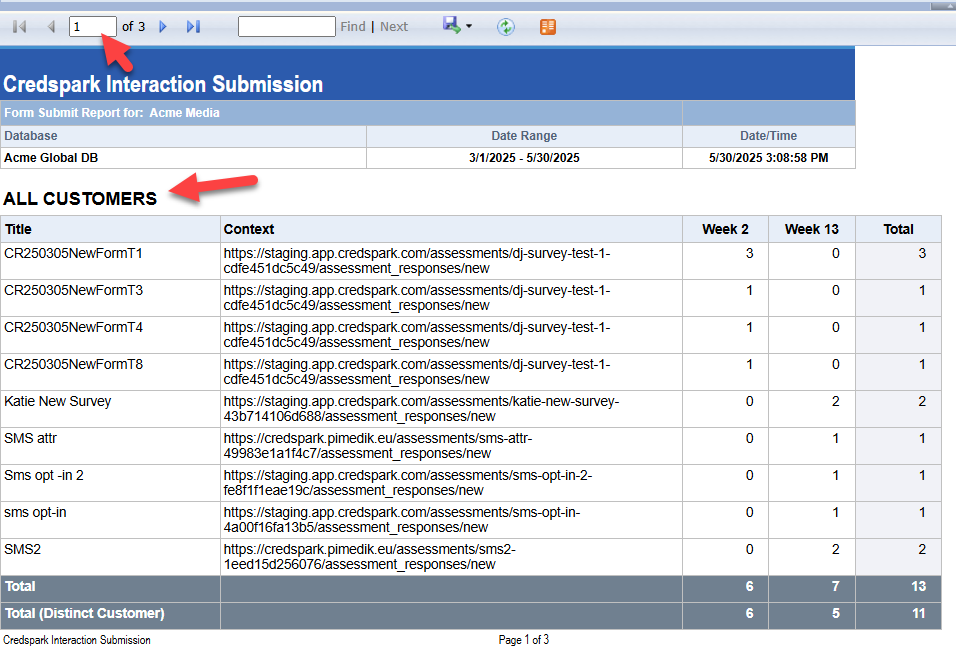Click the Katie New Survey context URL
The height and width of the screenshot is (649, 956).
coord(421,409)
